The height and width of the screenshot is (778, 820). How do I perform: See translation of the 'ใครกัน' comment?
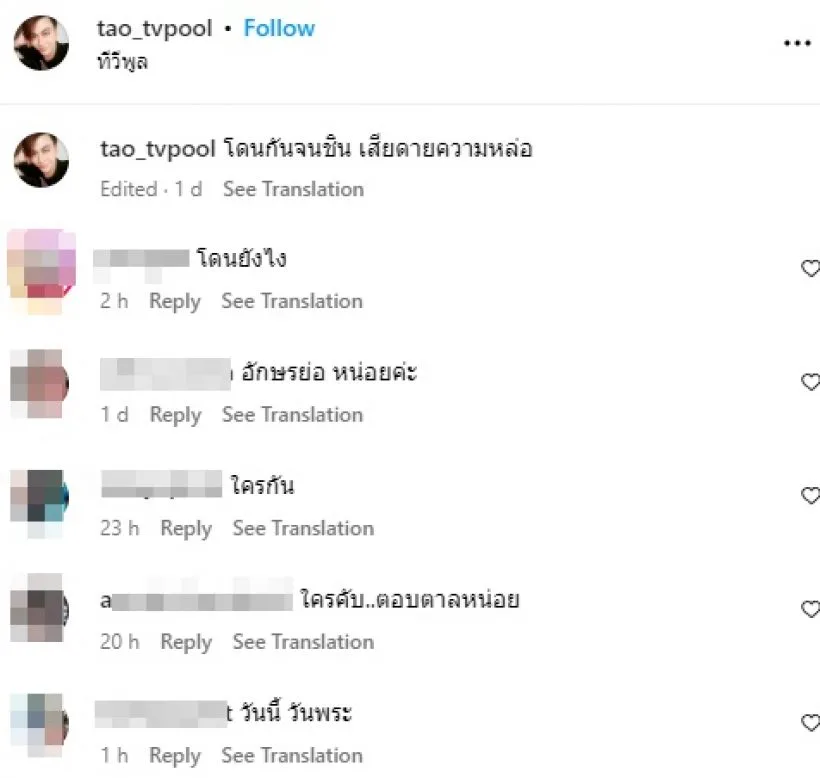(x=303, y=528)
